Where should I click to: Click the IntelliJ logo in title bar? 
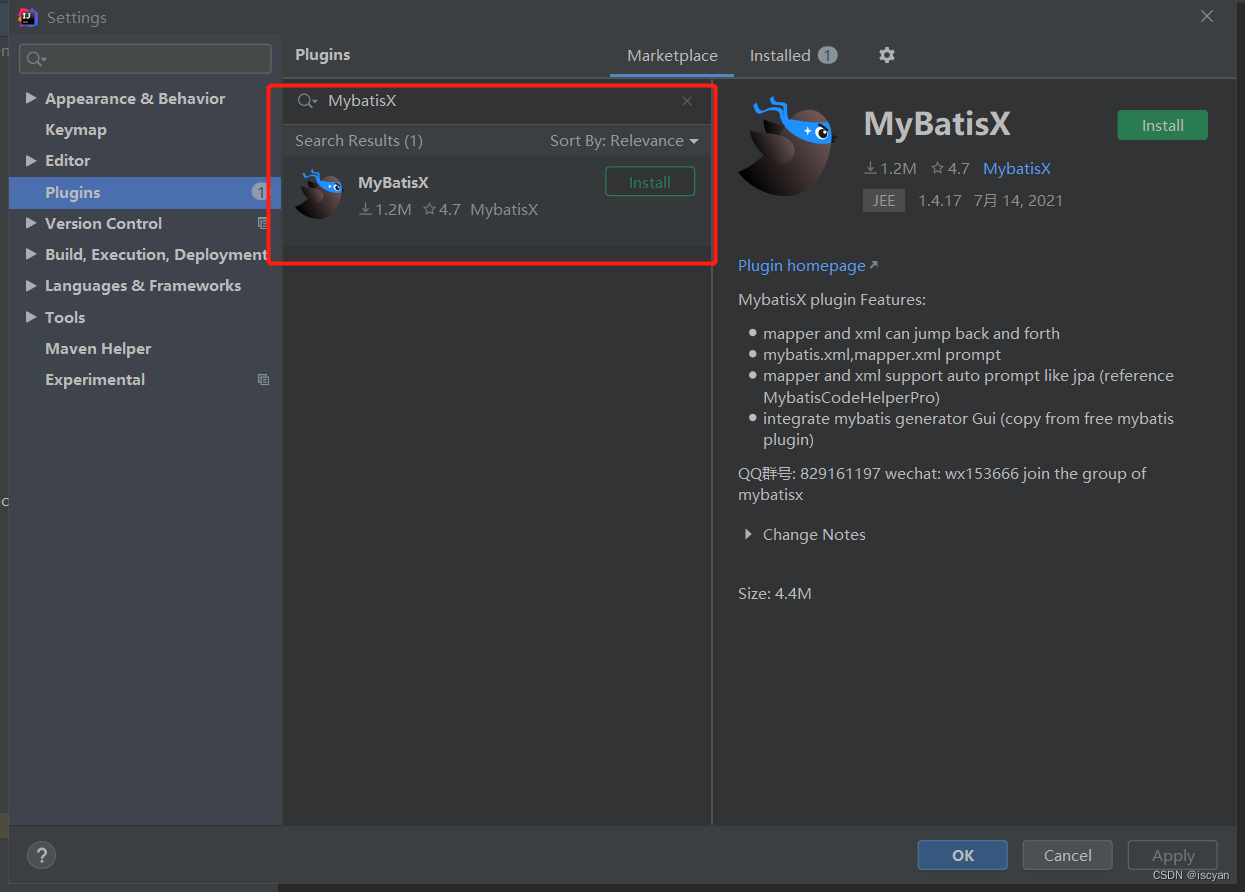tap(28, 17)
